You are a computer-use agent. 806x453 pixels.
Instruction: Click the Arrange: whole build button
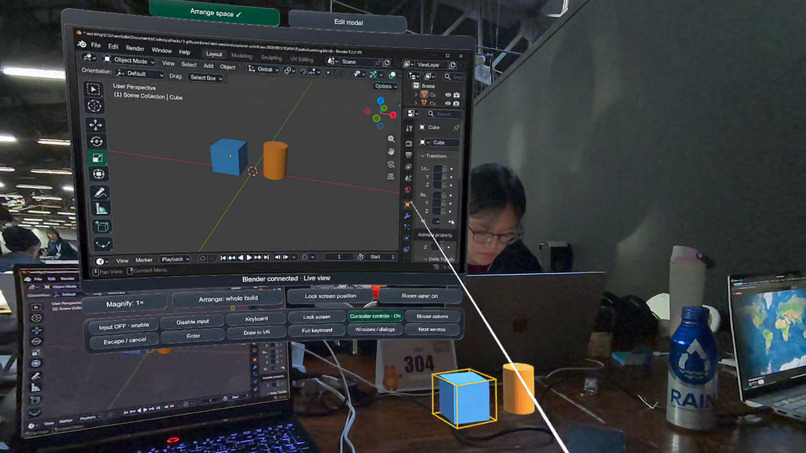tap(228, 299)
